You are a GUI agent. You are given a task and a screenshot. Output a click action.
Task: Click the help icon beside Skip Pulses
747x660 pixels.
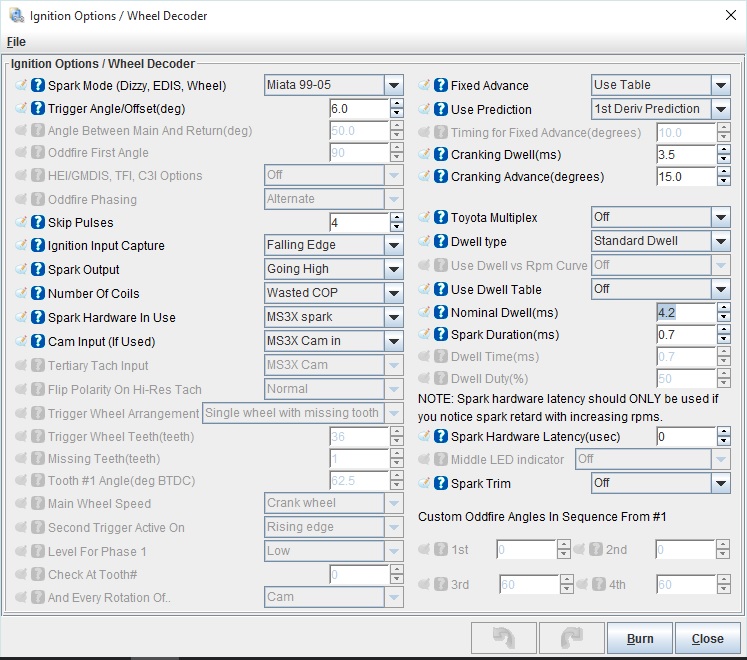click(38, 222)
